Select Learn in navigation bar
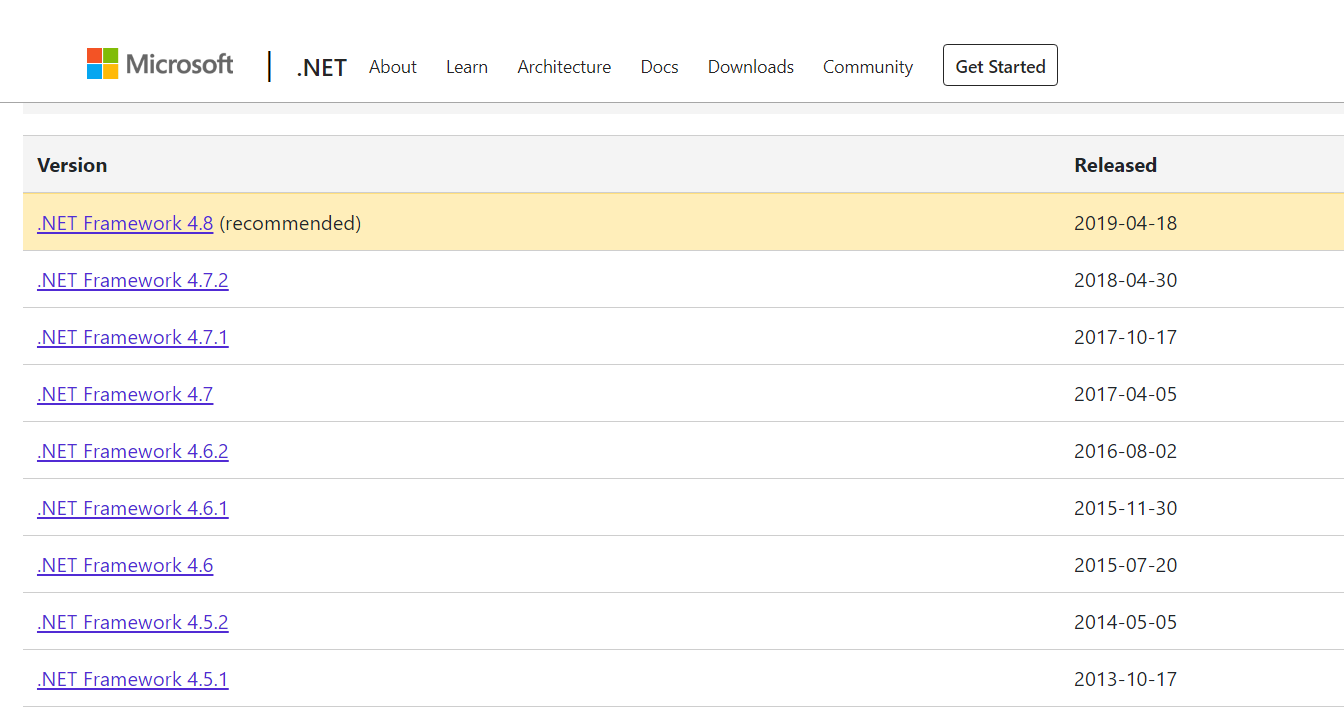1344x727 pixels. (466, 67)
